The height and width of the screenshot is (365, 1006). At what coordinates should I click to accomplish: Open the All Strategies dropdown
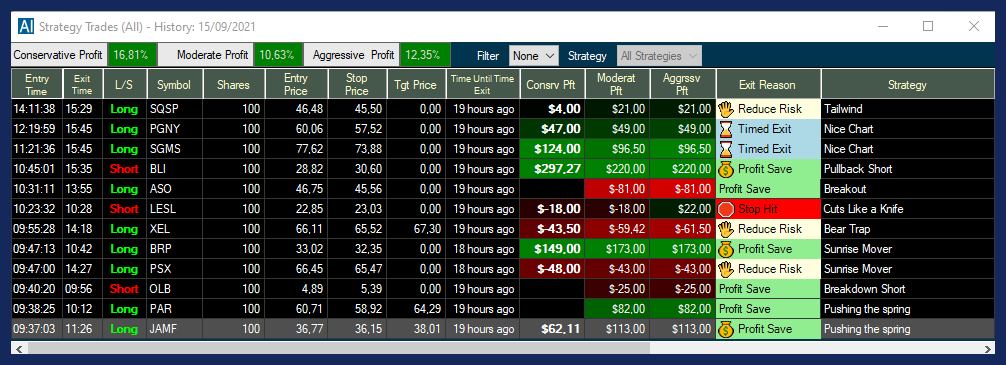click(659, 56)
